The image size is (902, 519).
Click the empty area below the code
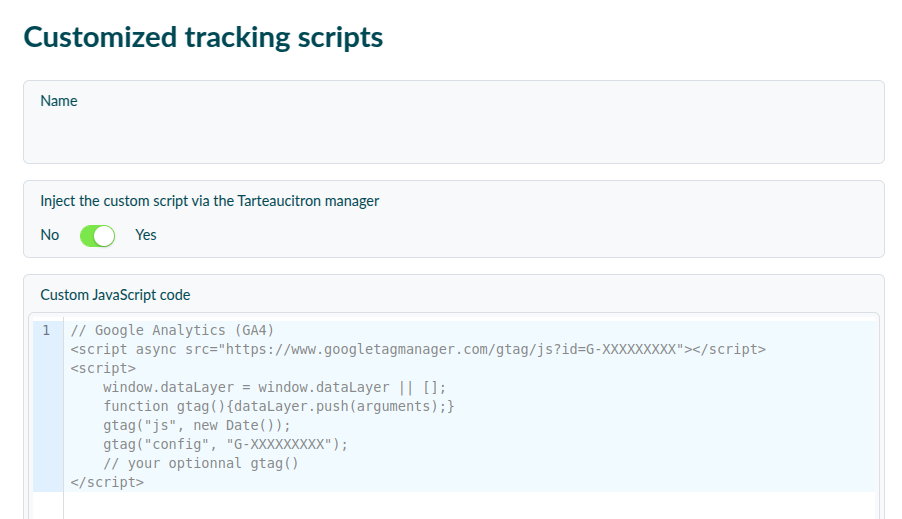coord(469,506)
